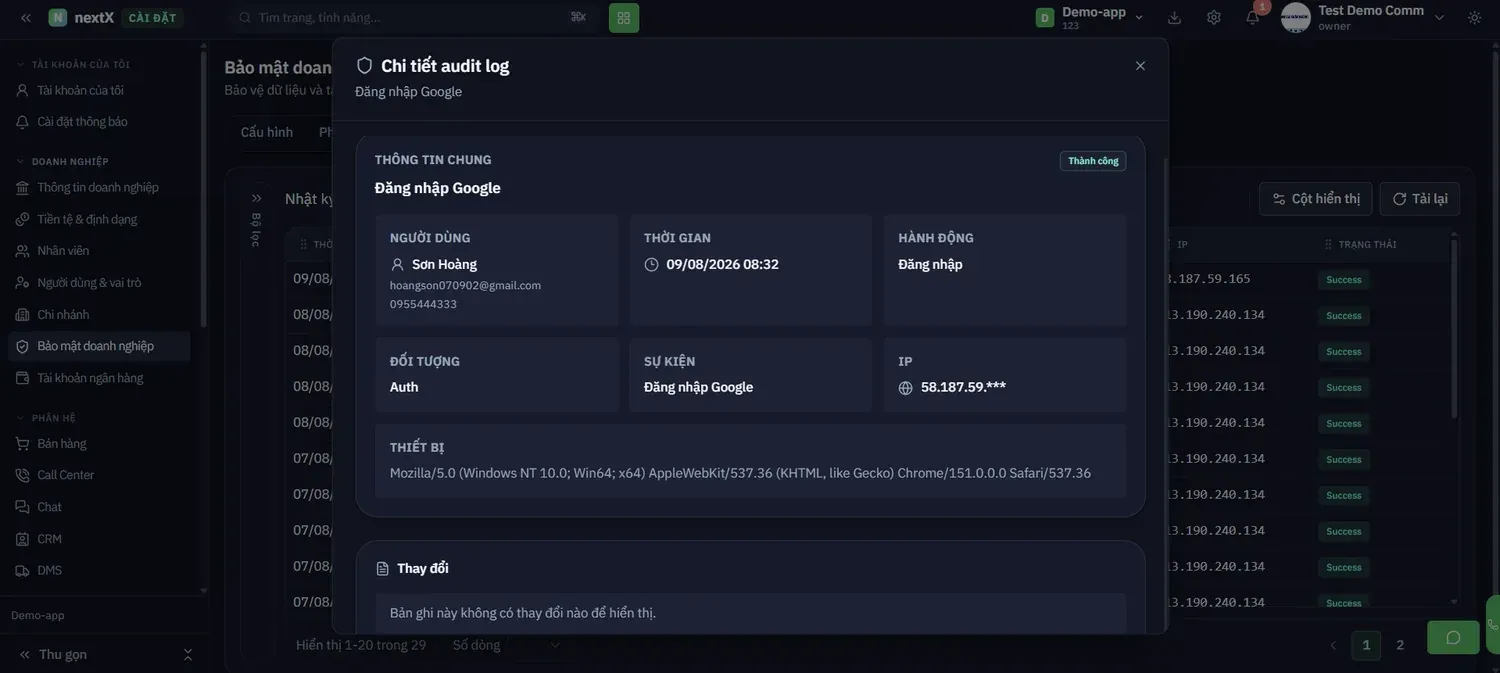The width and height of the screenshot is (1500, 673).
Task: Open Tiền tệ & định dạng settings
Action: (x=99, y=219)
